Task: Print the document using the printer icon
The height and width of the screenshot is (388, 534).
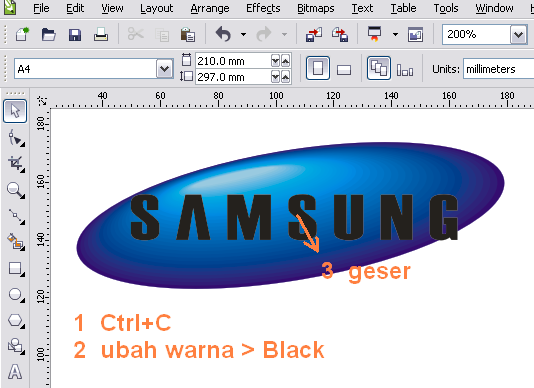Action: [x=101, y=34]
